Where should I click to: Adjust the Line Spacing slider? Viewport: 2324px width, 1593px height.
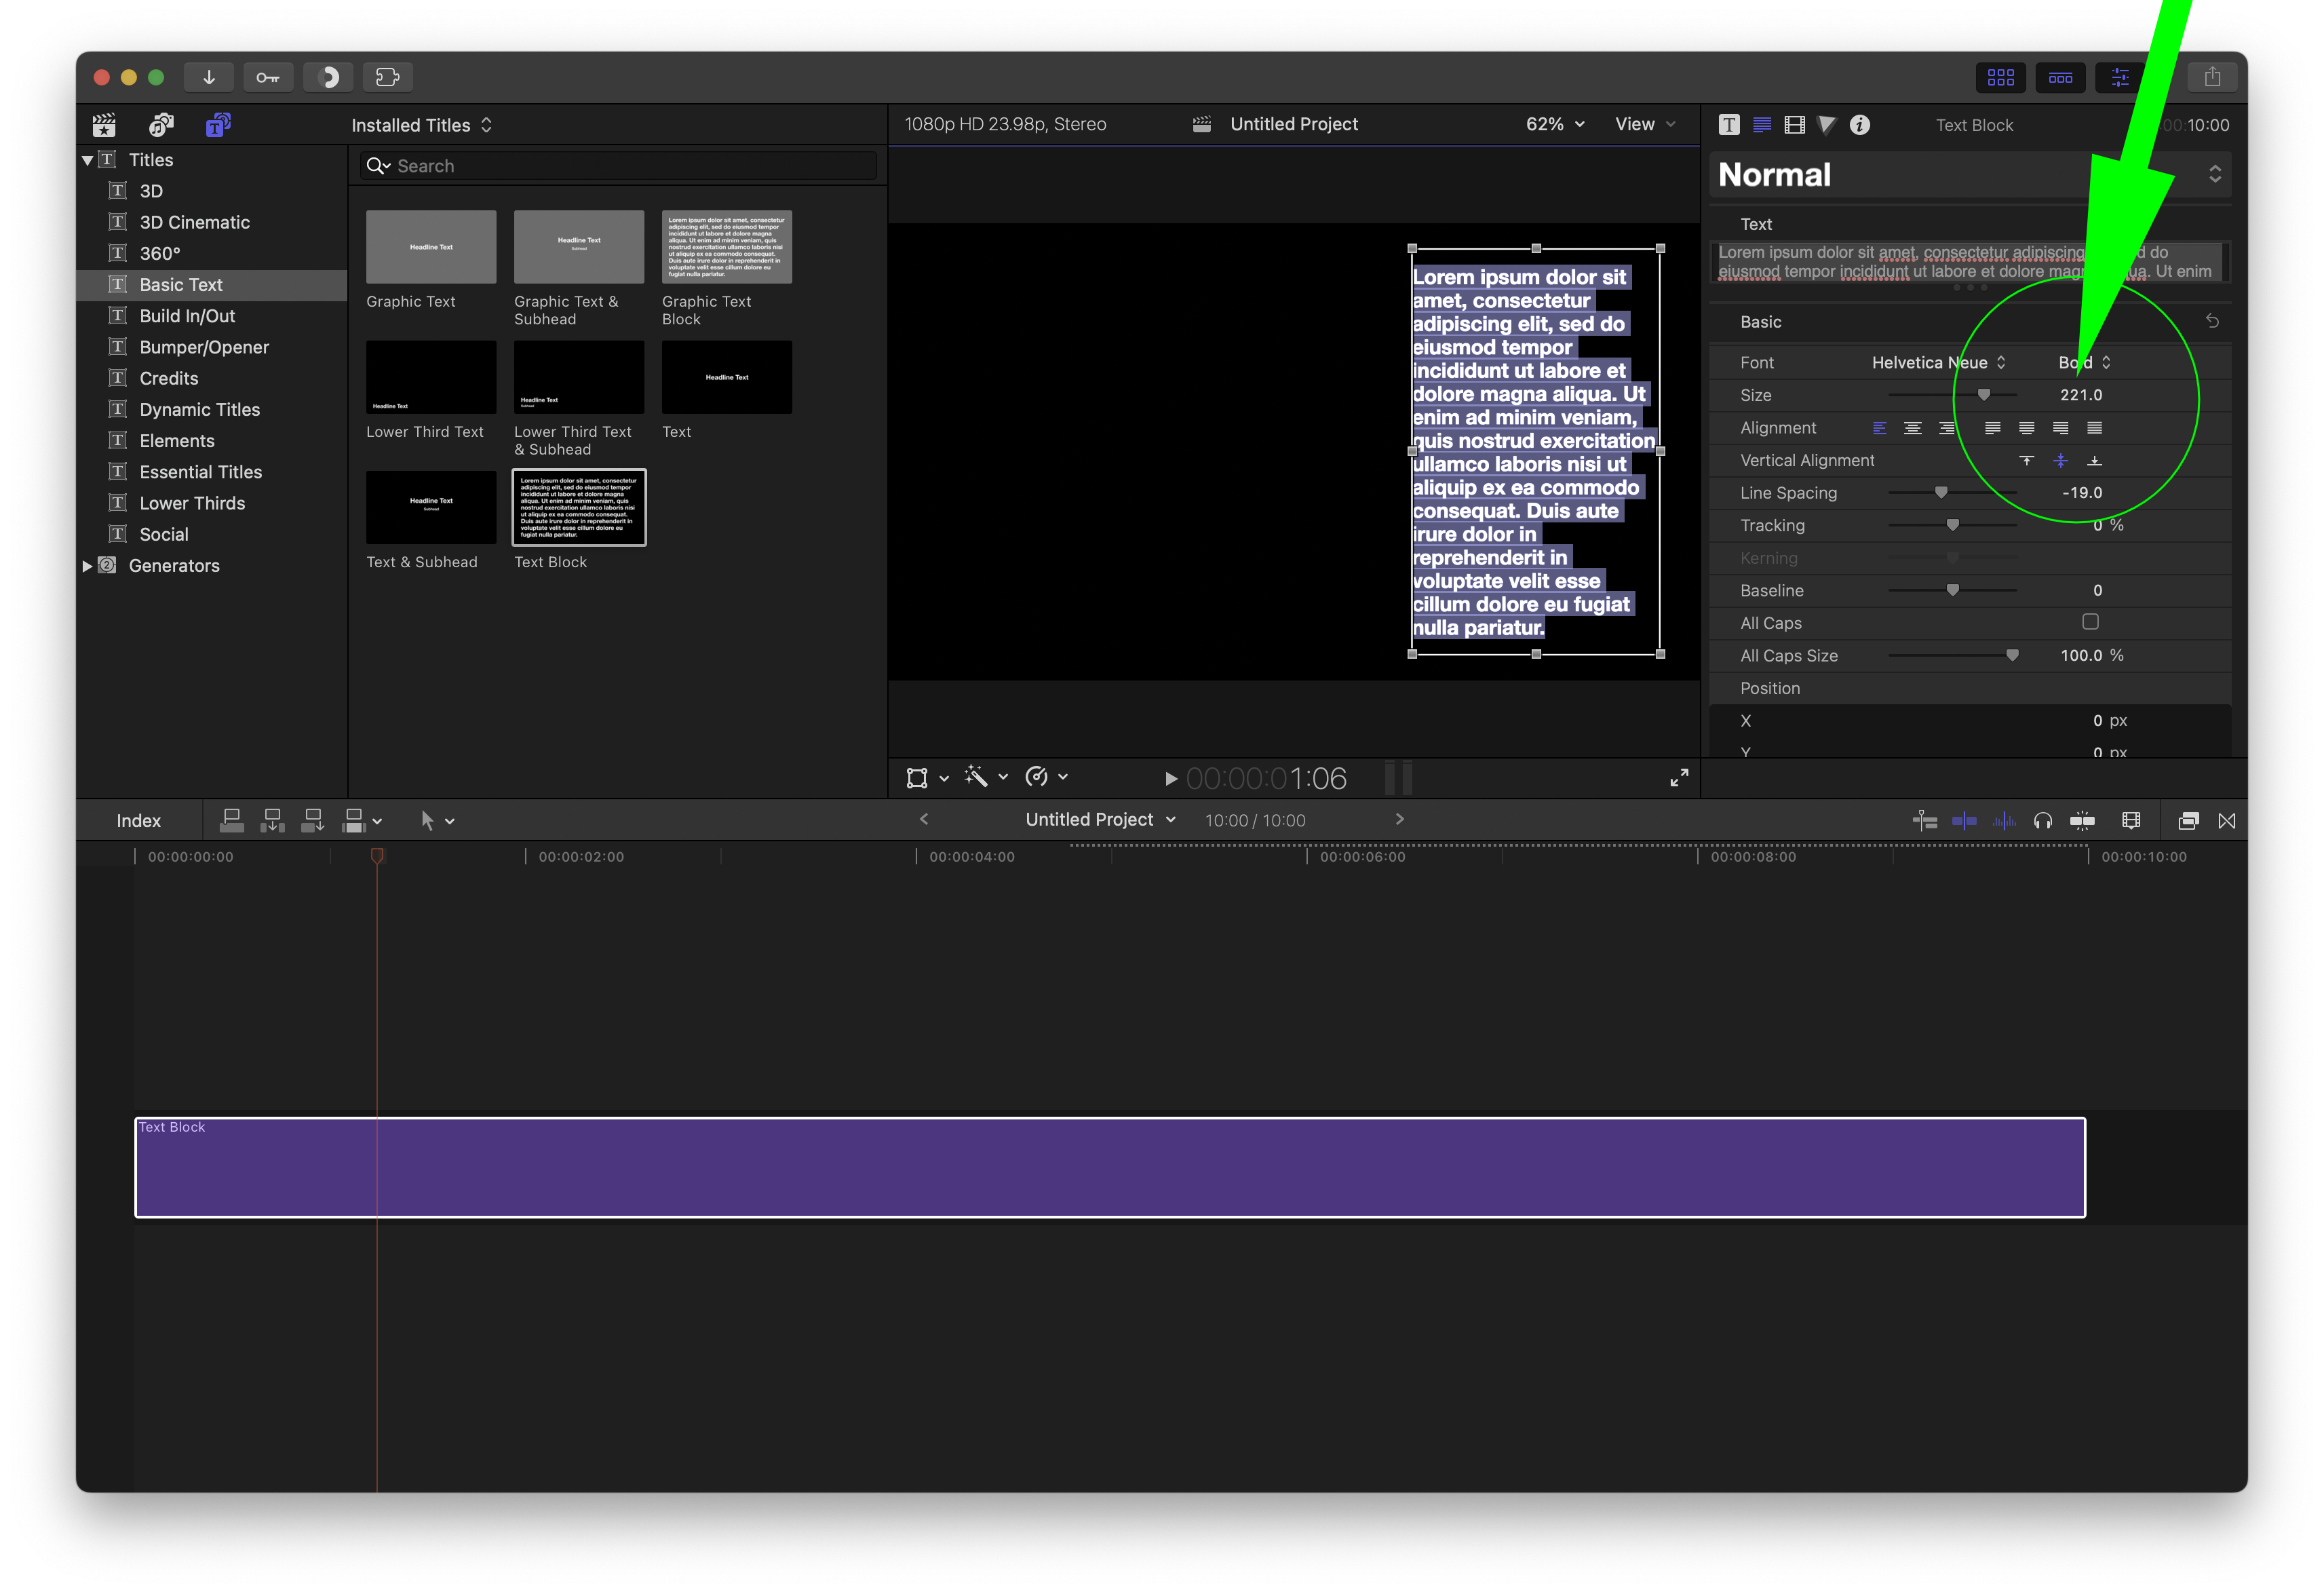pyautogui.click(x=1940, y=493)
